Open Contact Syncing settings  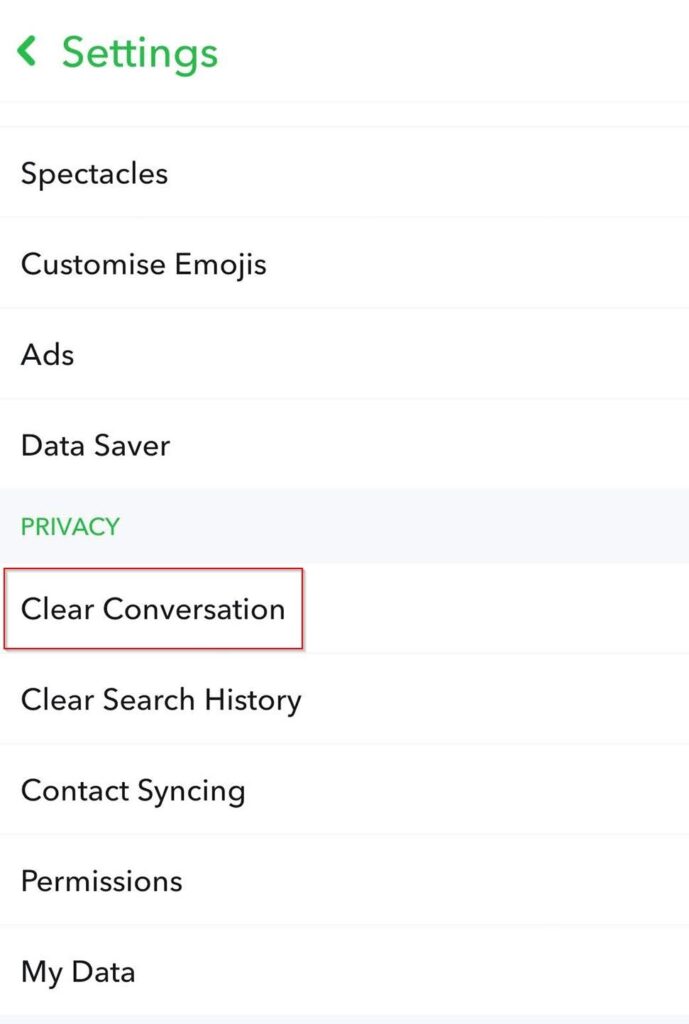click(x=133, y=791)
